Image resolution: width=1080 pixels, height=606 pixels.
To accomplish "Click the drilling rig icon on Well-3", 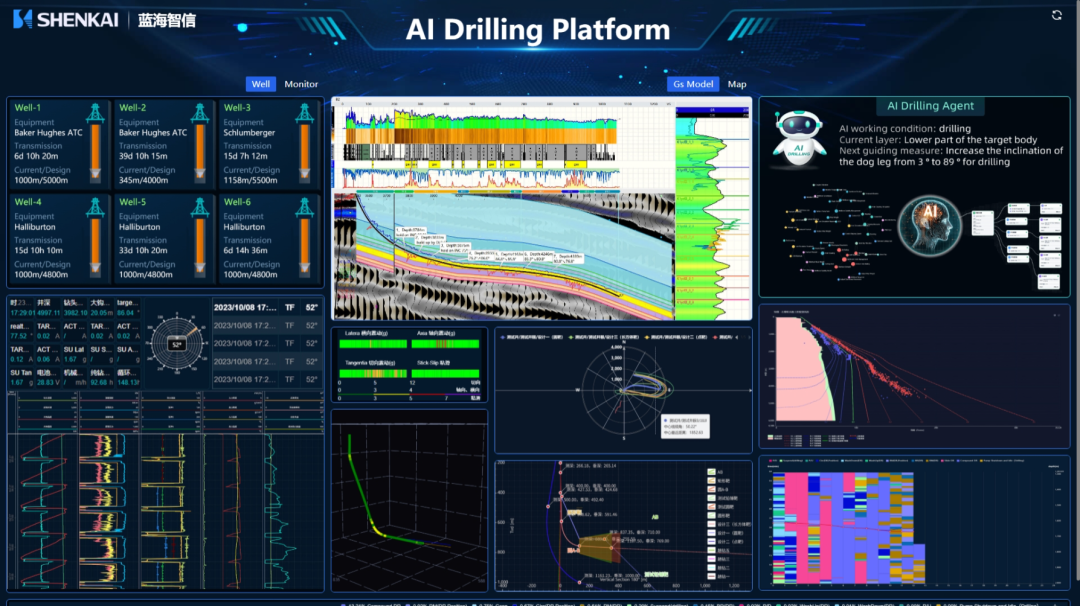I will [x=304, y=113].
